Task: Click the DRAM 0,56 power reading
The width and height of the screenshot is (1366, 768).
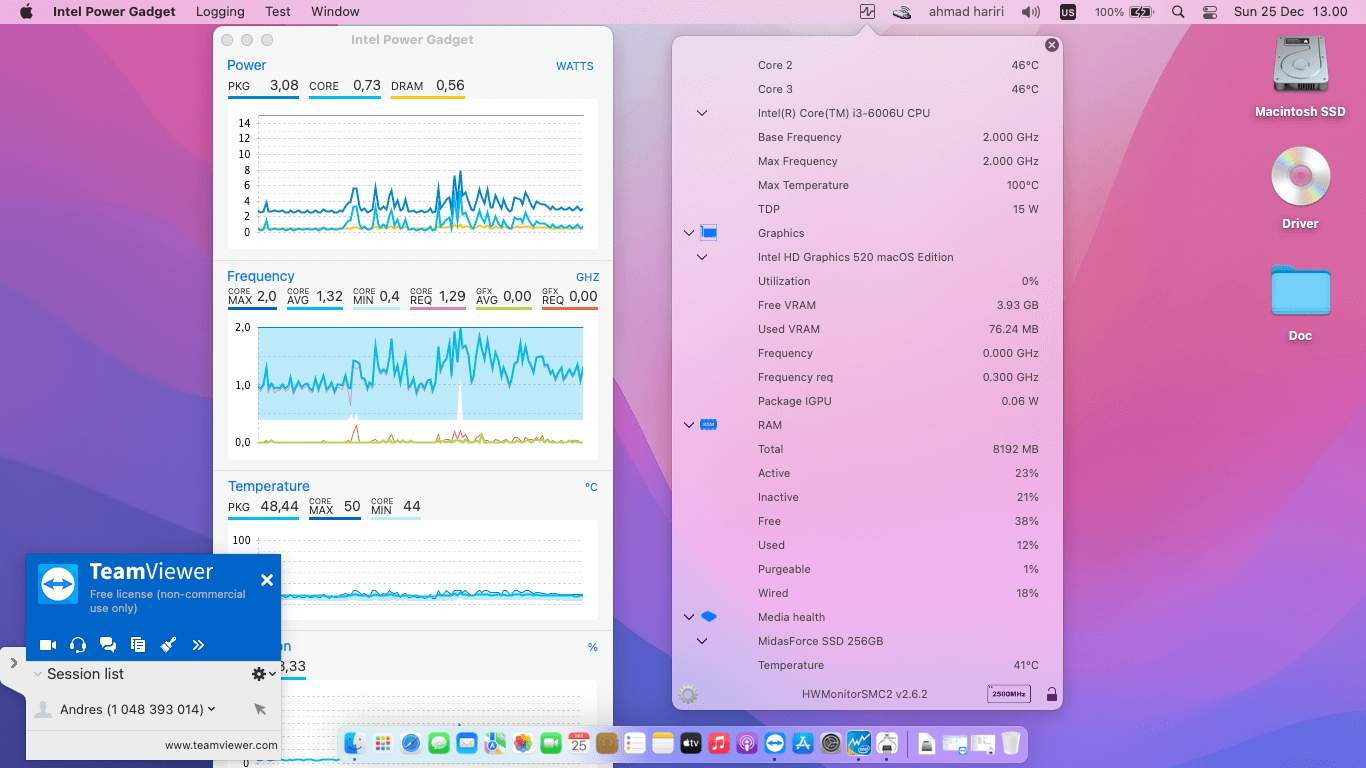Action: point(428,86)
